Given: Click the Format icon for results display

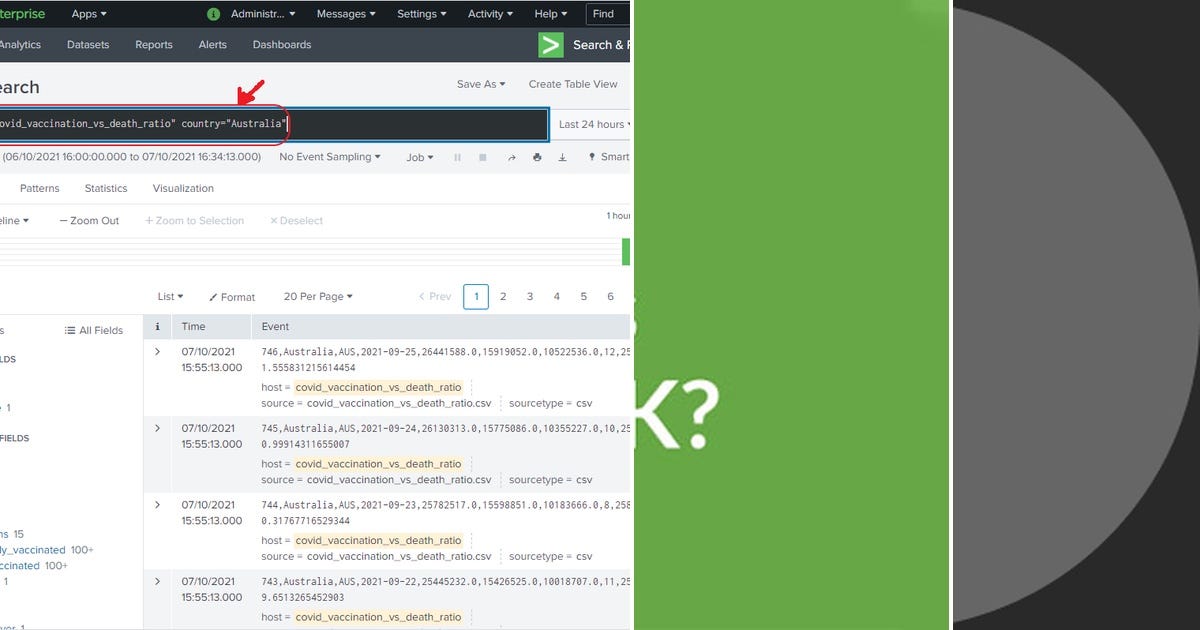Looking at the screenshot, I should [x=231, y=296].
